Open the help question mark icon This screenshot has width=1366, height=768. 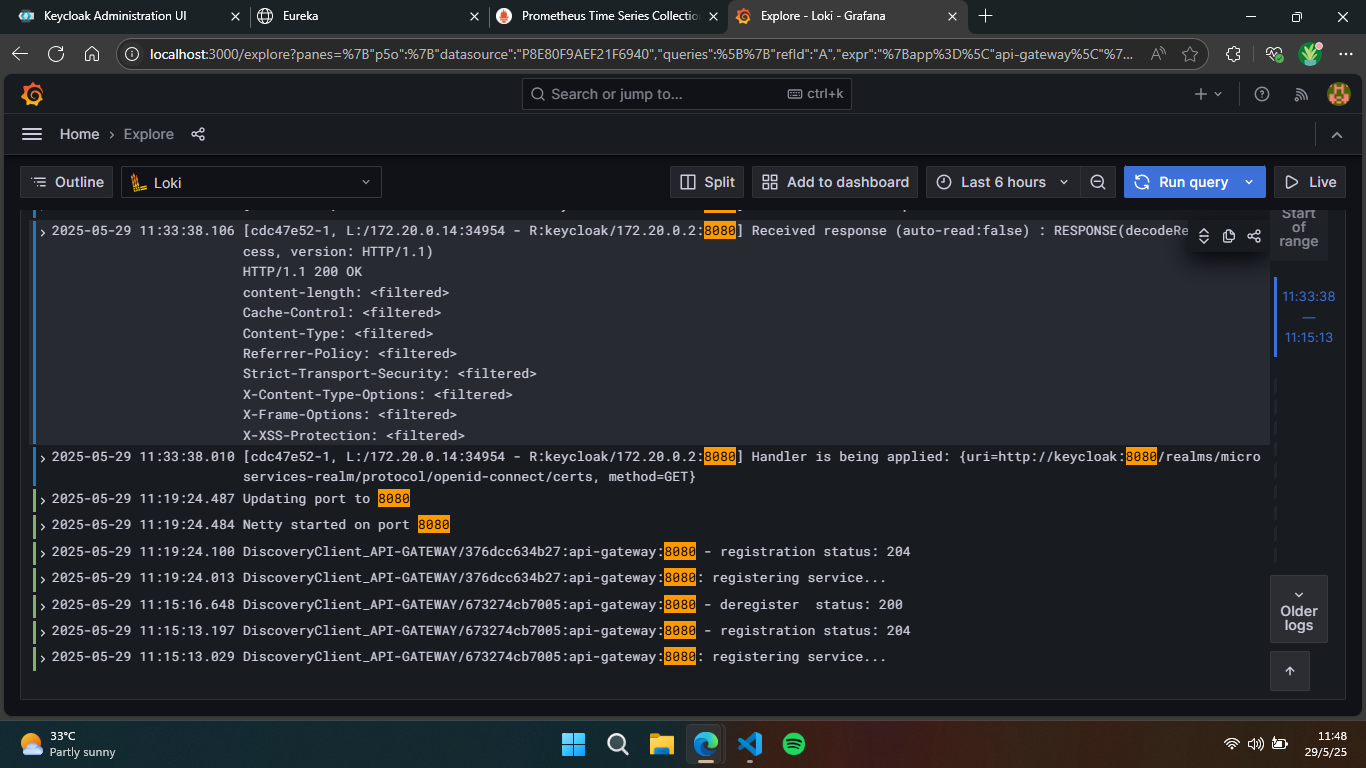coord(1262,94)
